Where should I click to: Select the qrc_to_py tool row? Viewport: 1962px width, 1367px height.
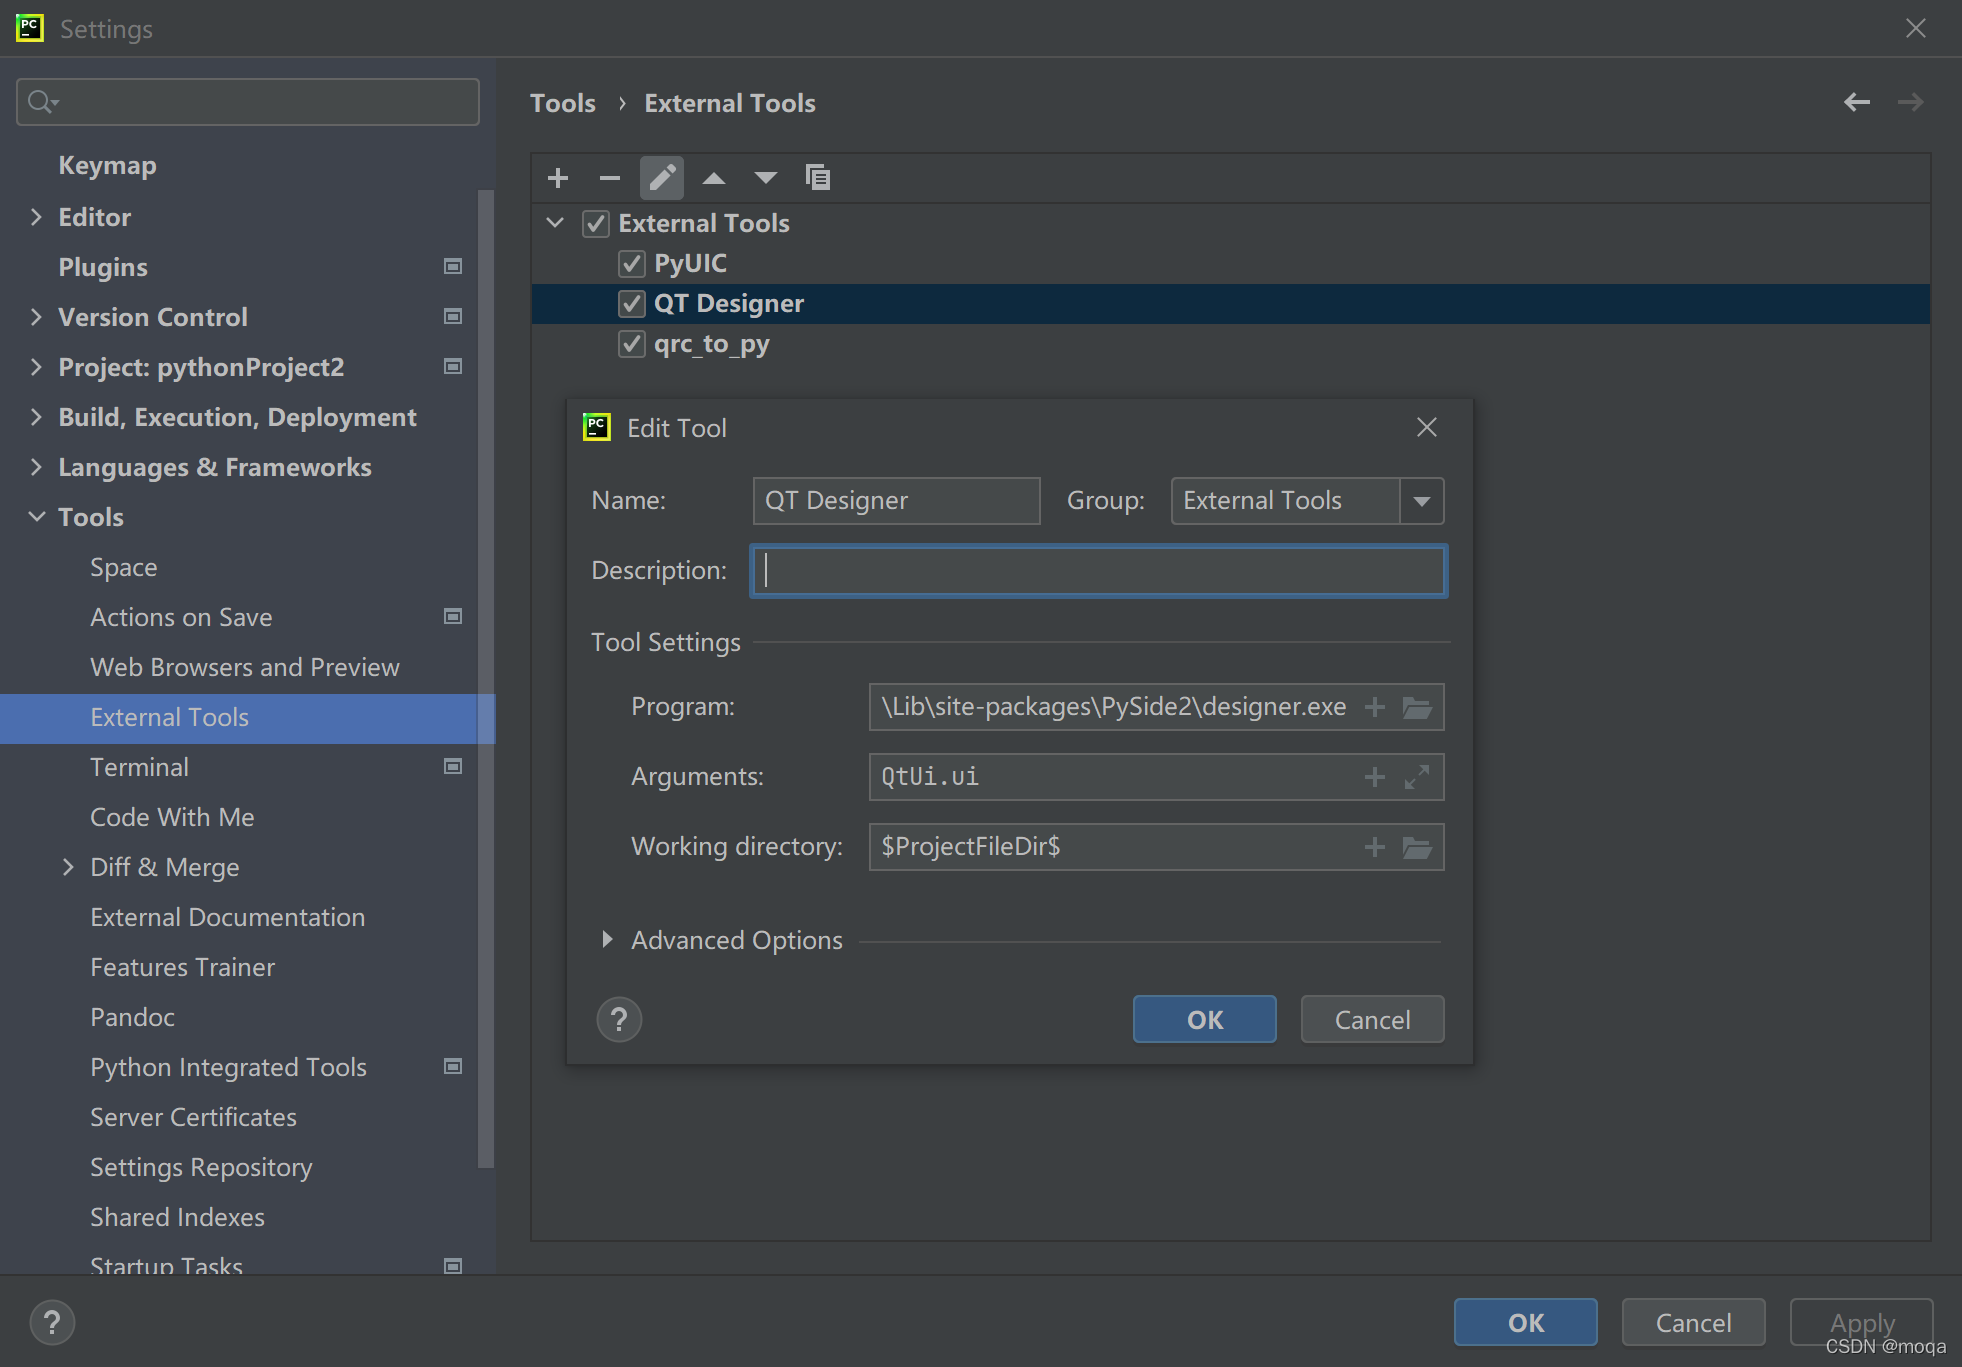coord(1230,344)
